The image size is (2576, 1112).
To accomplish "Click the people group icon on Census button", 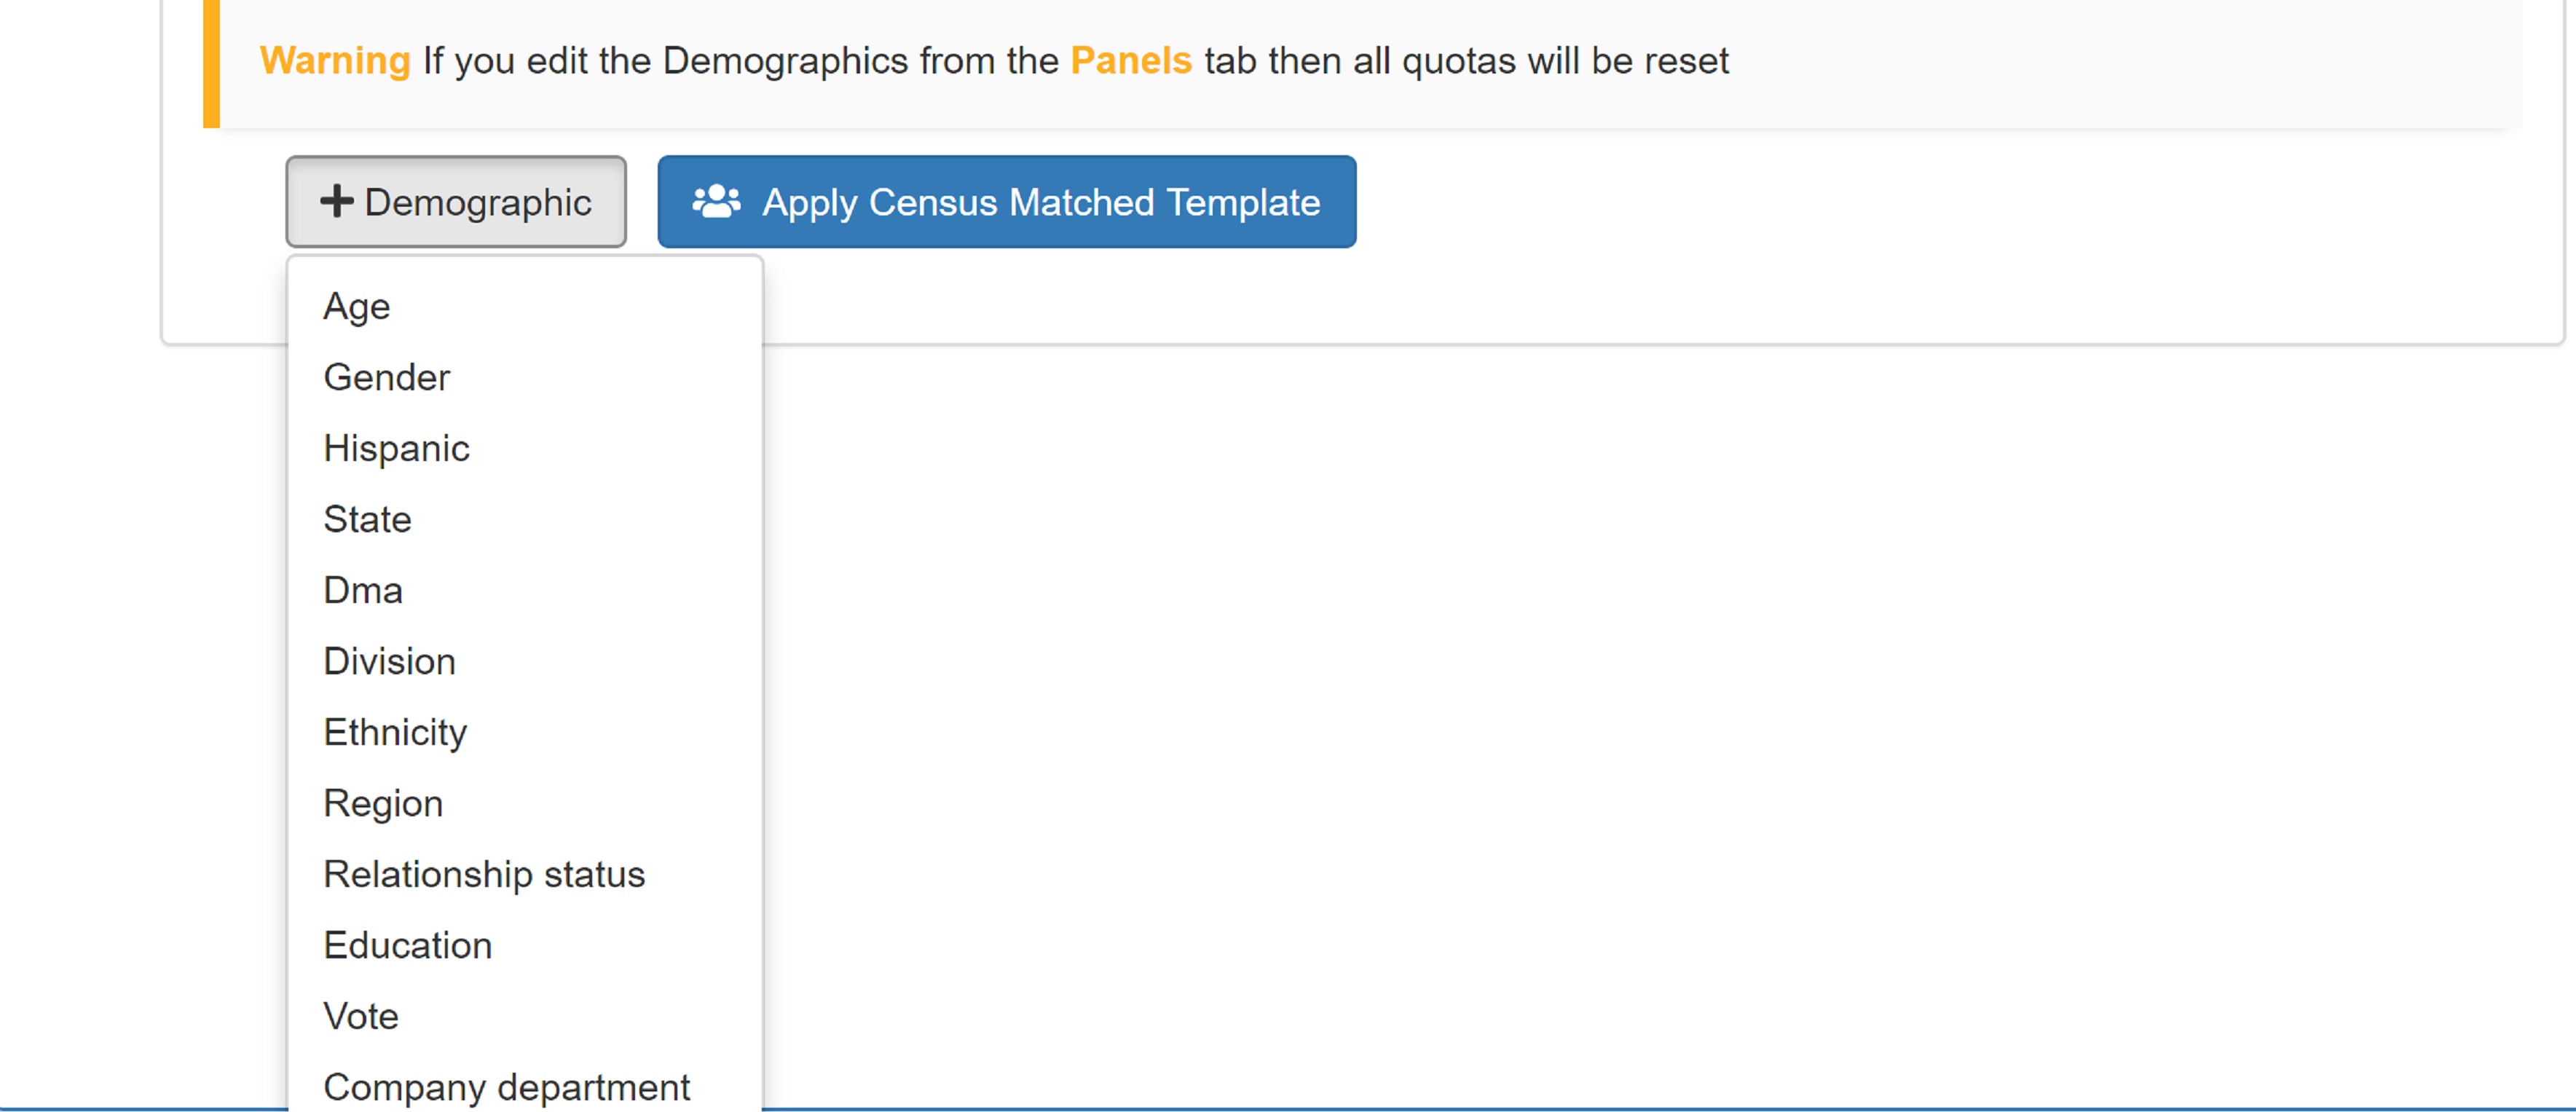I will pos(716,201).
